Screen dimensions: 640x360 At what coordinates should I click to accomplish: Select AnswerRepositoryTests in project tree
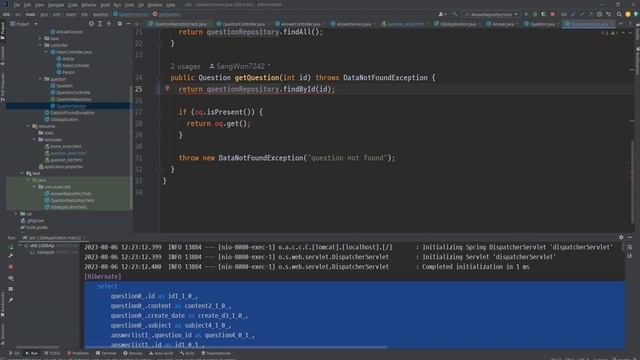click(x=68, y=193)
